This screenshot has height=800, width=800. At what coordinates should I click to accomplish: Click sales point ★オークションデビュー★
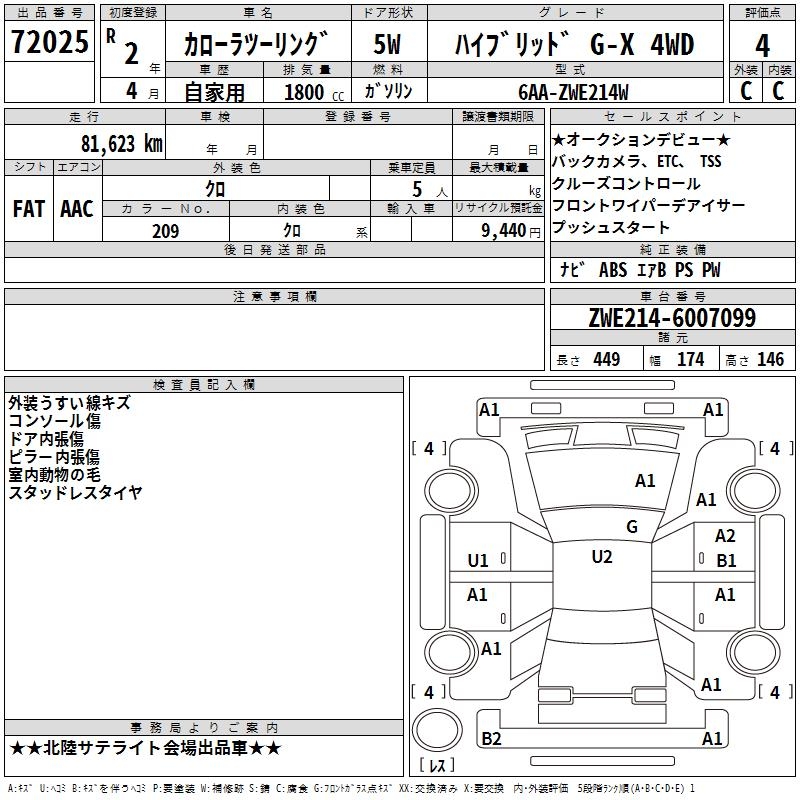tap(641, 139)
